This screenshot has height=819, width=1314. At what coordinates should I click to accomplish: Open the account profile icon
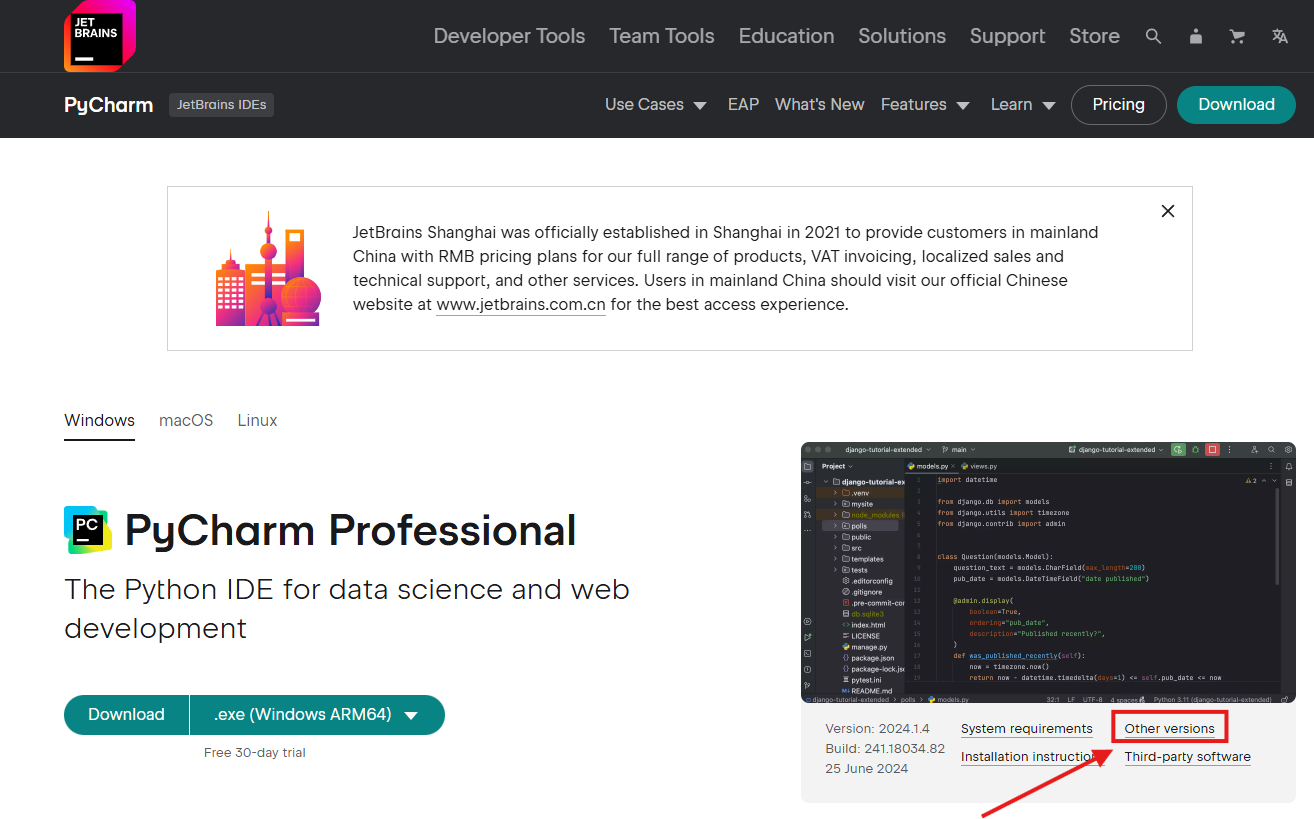[x=1196, y=36]
